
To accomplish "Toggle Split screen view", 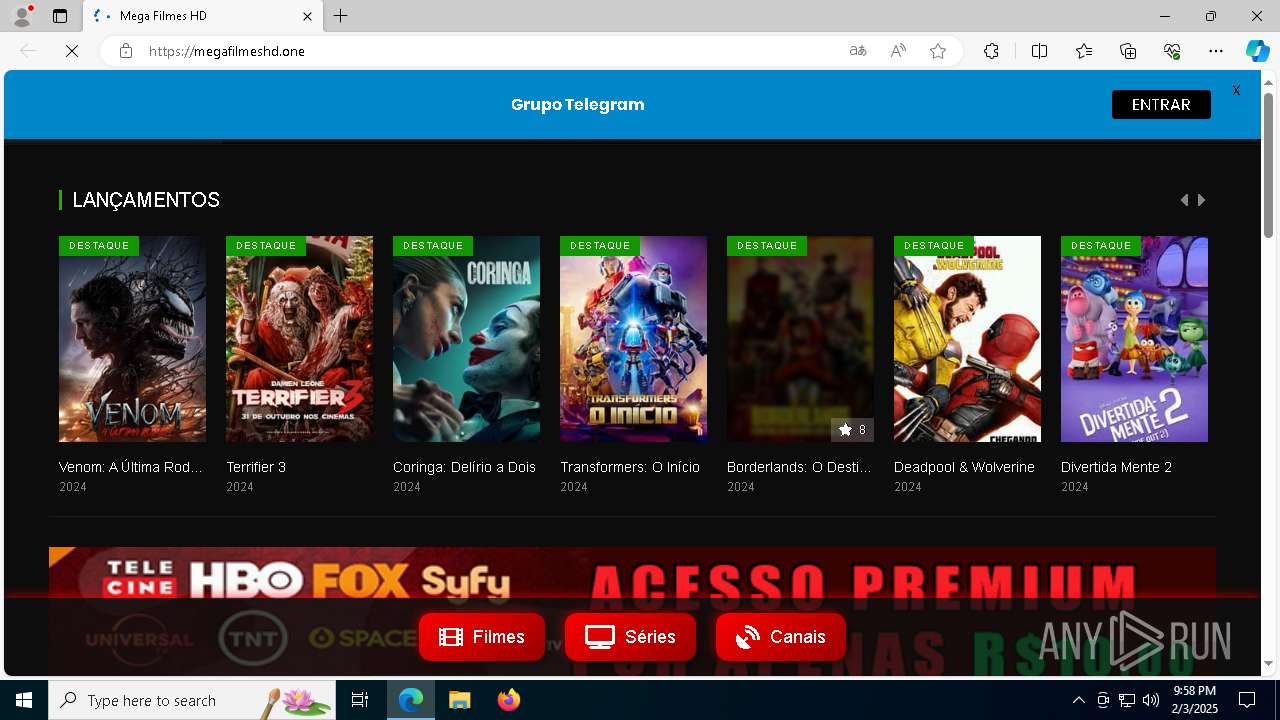I will tap(1039, 51).
